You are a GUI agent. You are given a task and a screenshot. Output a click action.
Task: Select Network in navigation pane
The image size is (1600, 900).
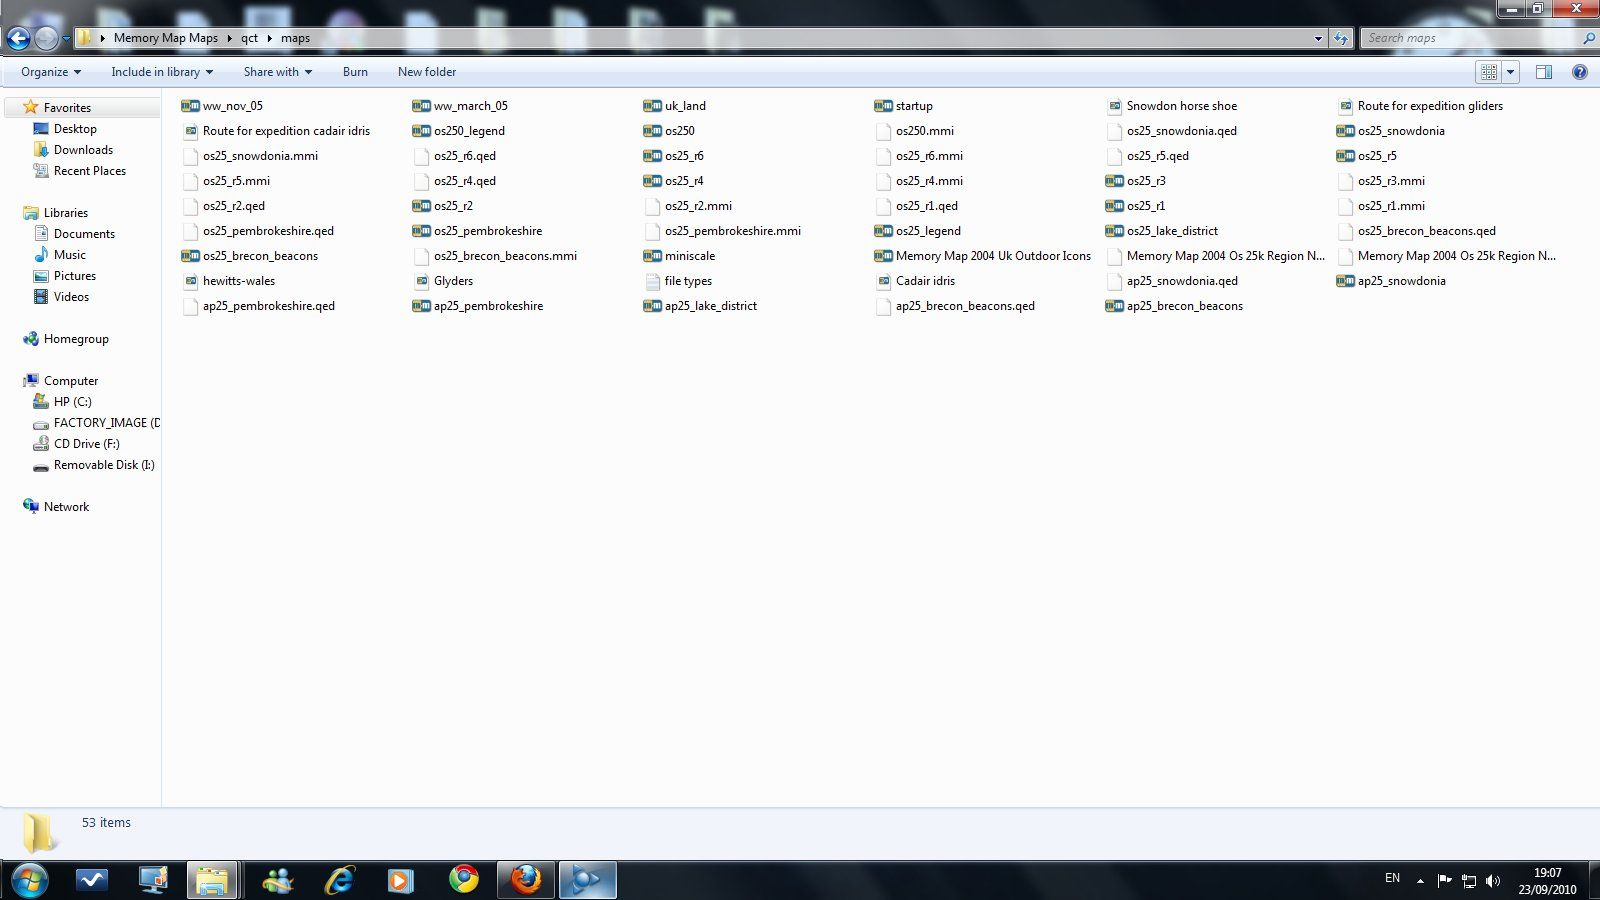pos(66,507)
